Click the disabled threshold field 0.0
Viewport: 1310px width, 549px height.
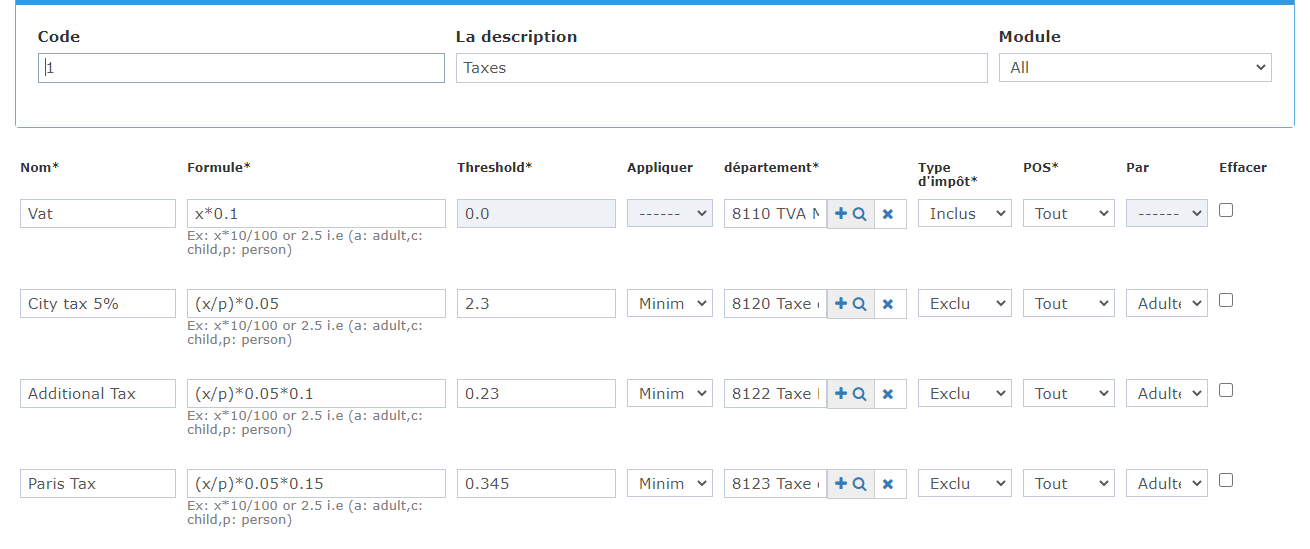(x=536, y=214)
